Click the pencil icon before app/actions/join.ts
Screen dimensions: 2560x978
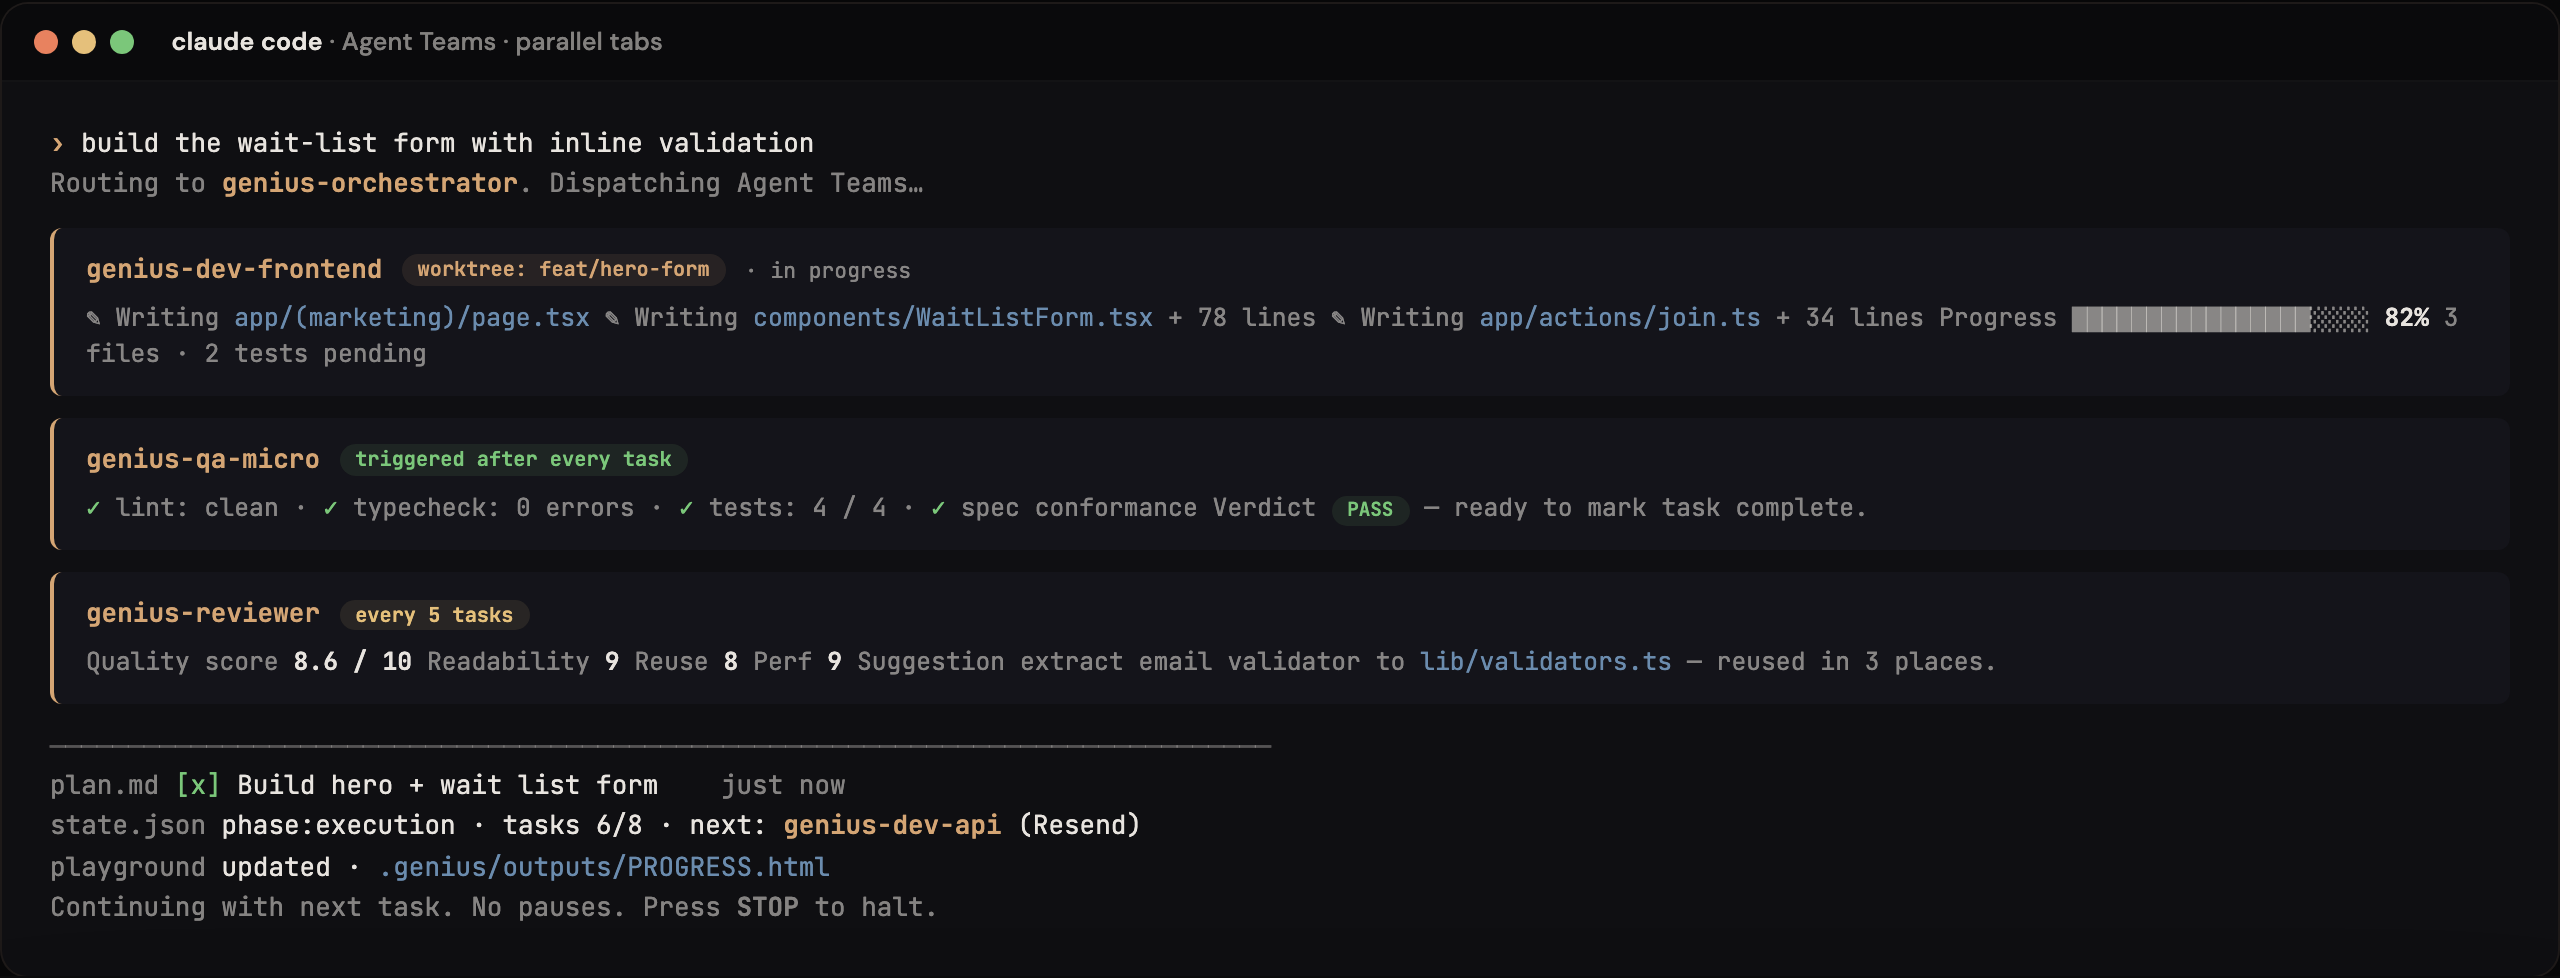[x=1338, y=318]
